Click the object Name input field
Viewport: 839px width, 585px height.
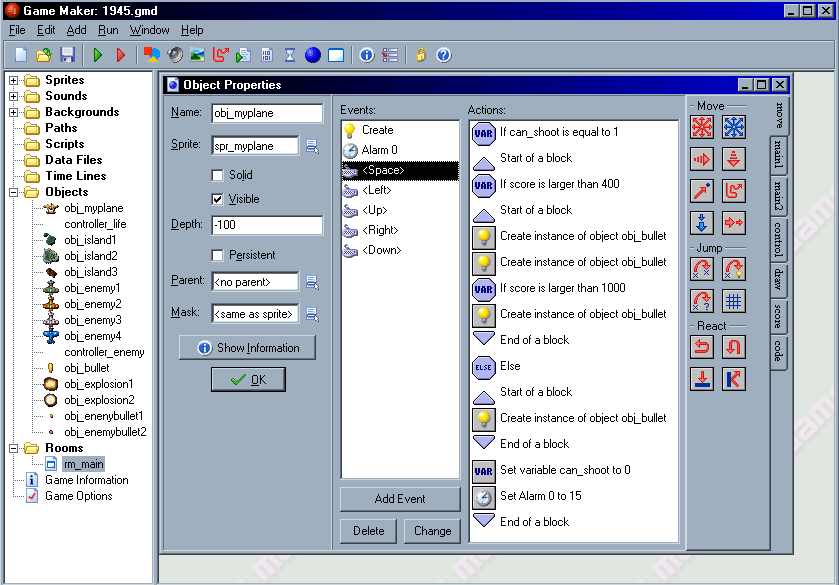267,113
